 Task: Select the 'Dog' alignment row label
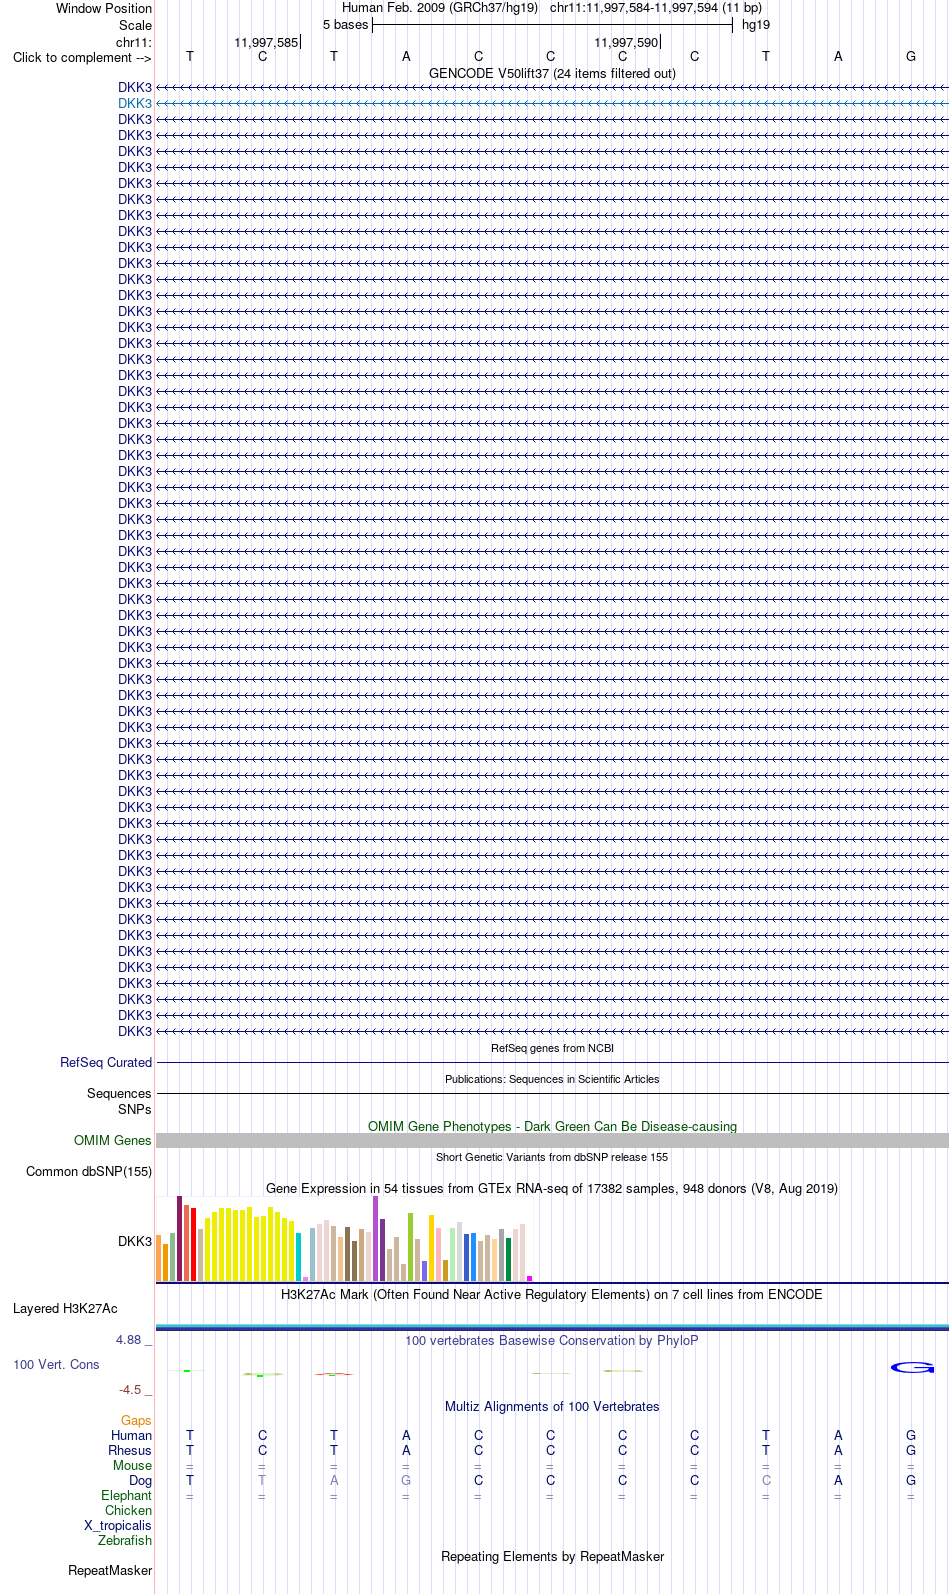tap(141, 1480)
